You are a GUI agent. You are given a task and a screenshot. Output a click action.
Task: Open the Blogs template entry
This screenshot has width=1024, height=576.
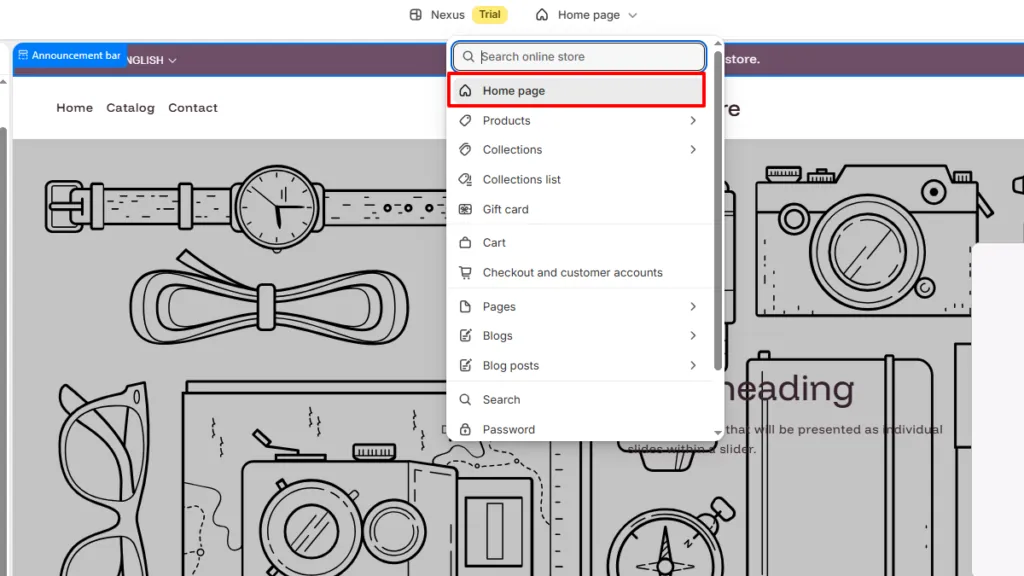[576, 336]
